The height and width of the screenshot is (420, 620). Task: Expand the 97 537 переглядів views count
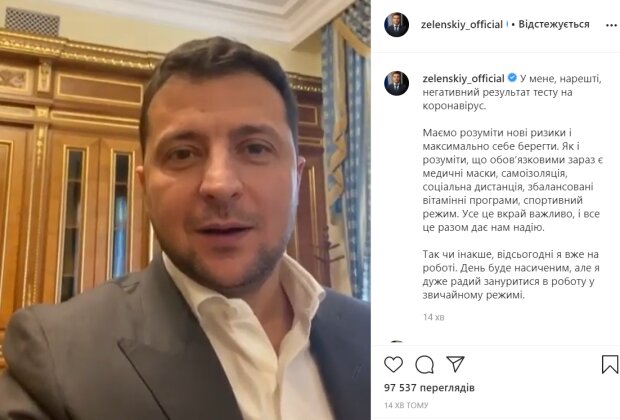(x=429, y=388)
